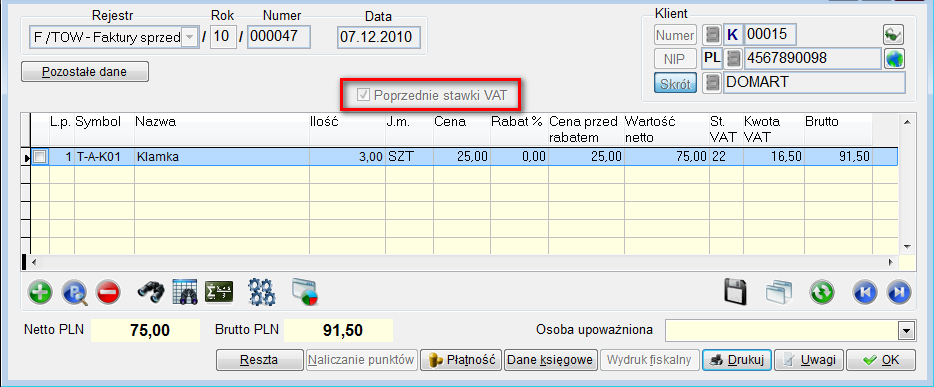This screenshot has width=934, height=387.
Task: Click the notebook icon beside DOMART field
Action: (x=712, y=83)
